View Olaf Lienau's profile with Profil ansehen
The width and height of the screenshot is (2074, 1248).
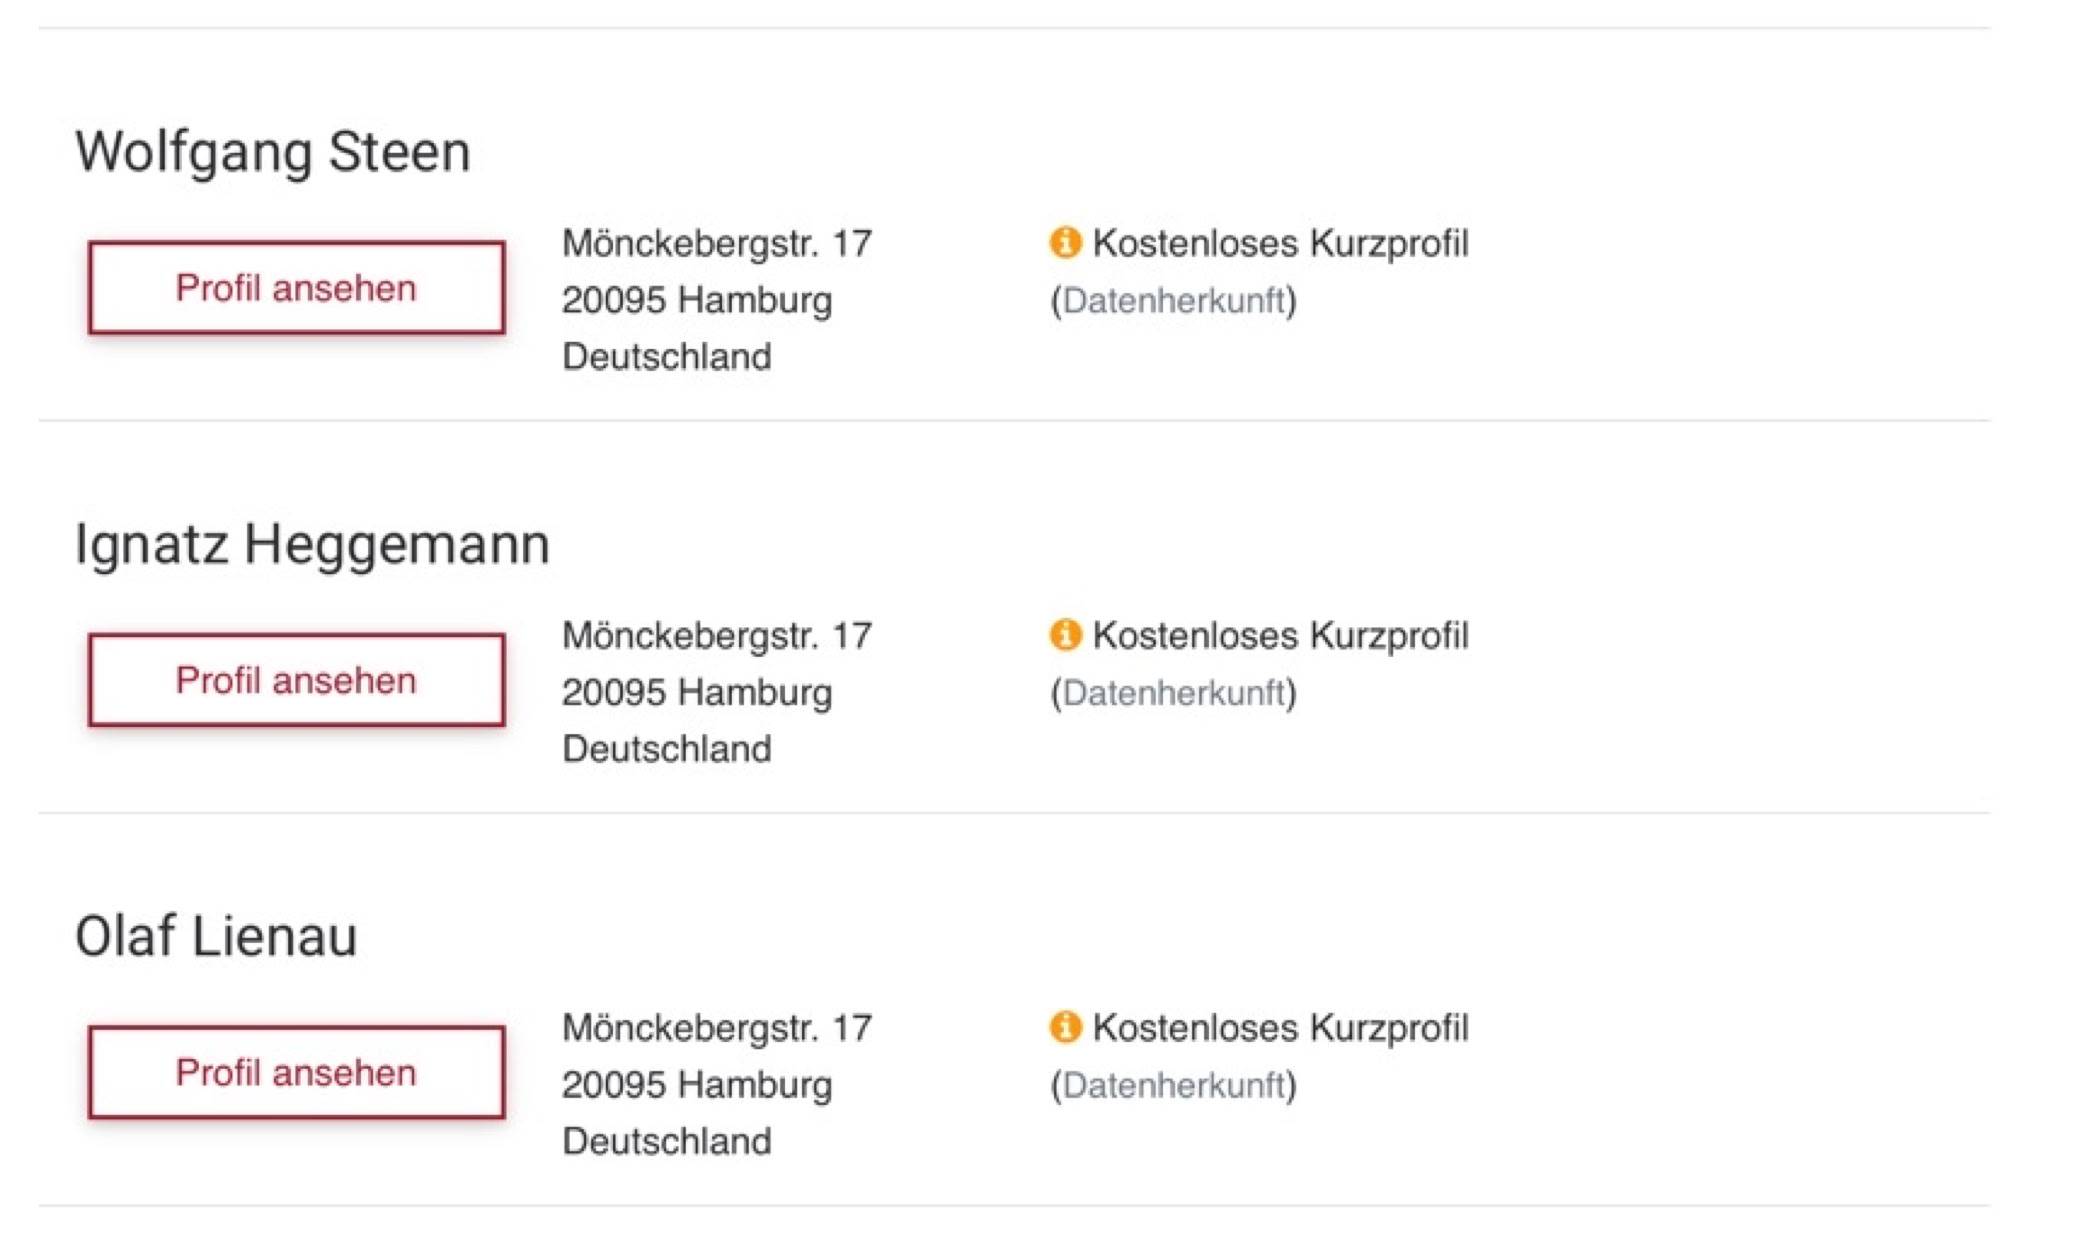pyautogui.click(x=296, y=1072)
